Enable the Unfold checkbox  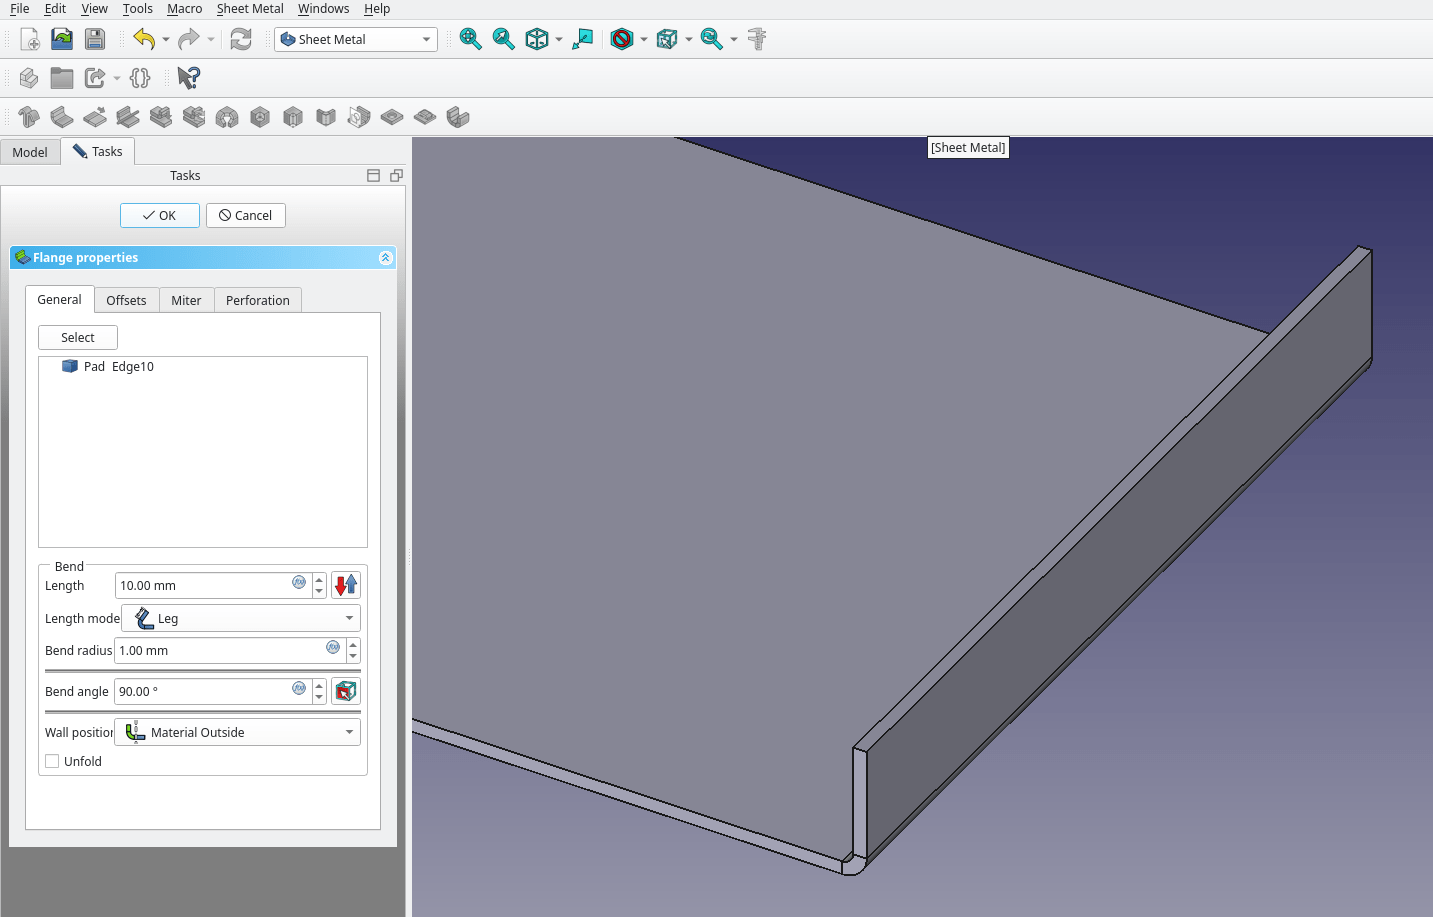[x=51, y=761]
